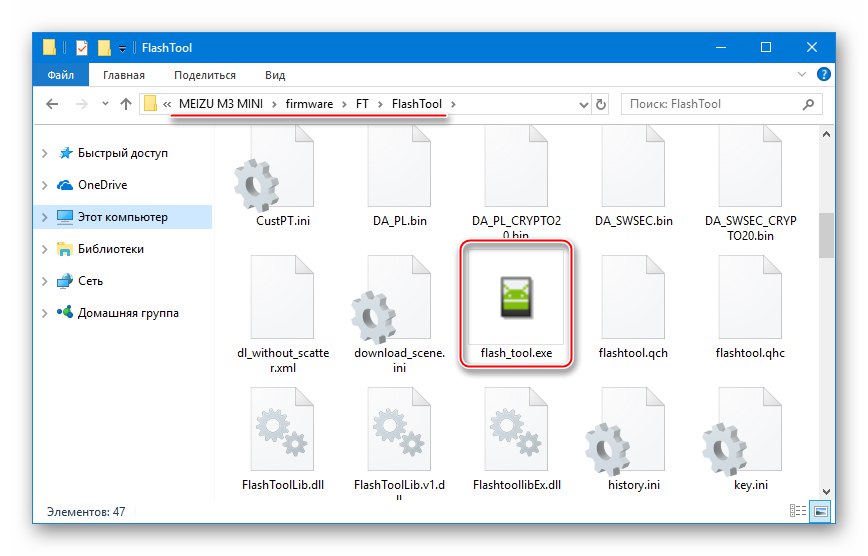The image size is (868, 556).
Task: Click the flash_tool.exe file name
Action: (516, 353)
